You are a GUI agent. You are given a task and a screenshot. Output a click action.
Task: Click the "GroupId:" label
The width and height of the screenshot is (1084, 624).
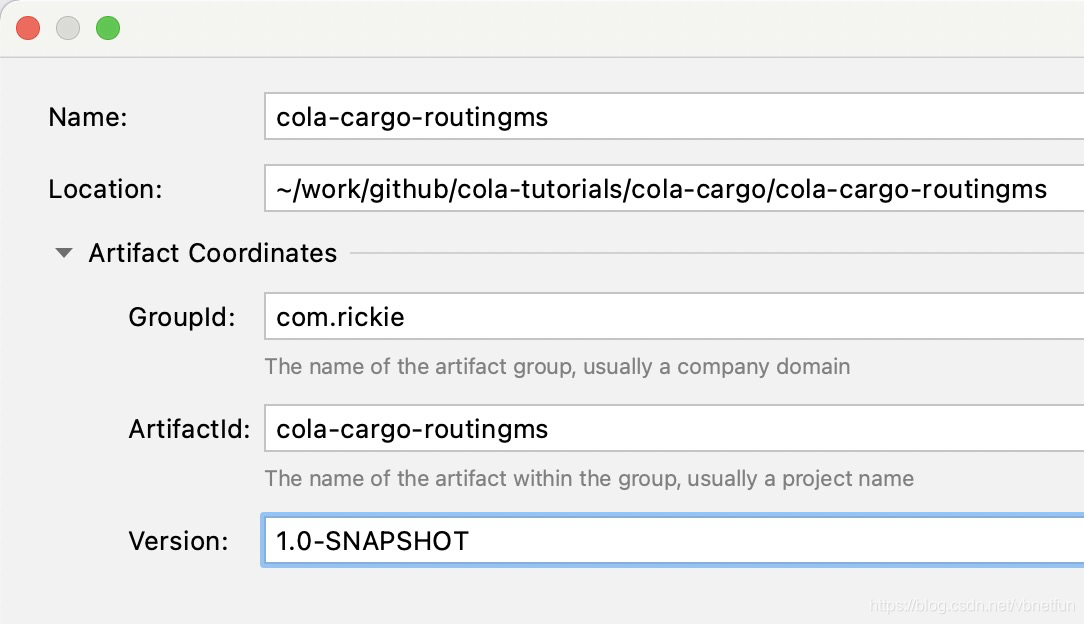(181, 318)
